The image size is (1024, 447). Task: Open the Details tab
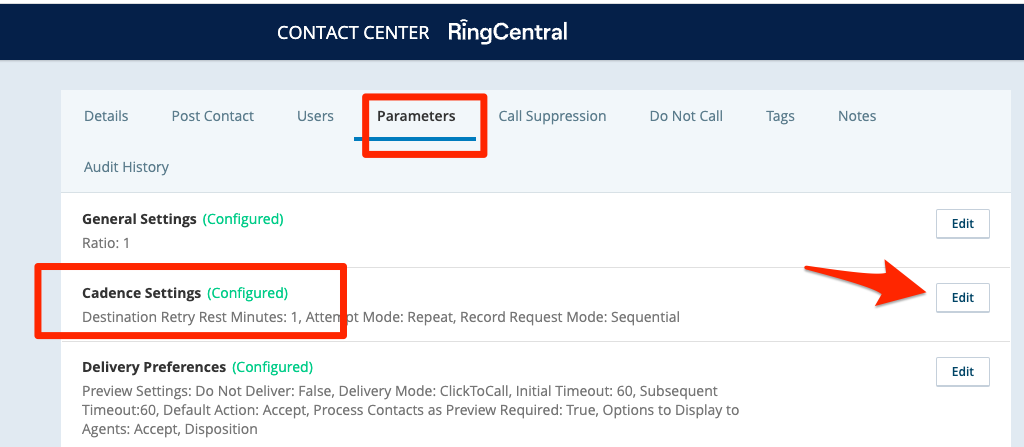106,116
